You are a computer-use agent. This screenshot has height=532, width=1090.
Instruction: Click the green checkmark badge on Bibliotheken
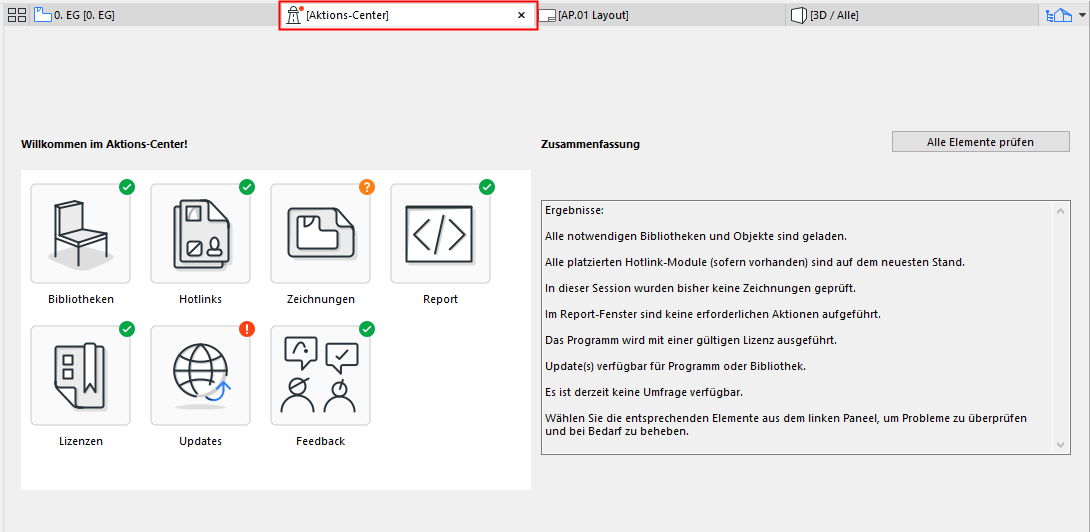click(127, 186)
